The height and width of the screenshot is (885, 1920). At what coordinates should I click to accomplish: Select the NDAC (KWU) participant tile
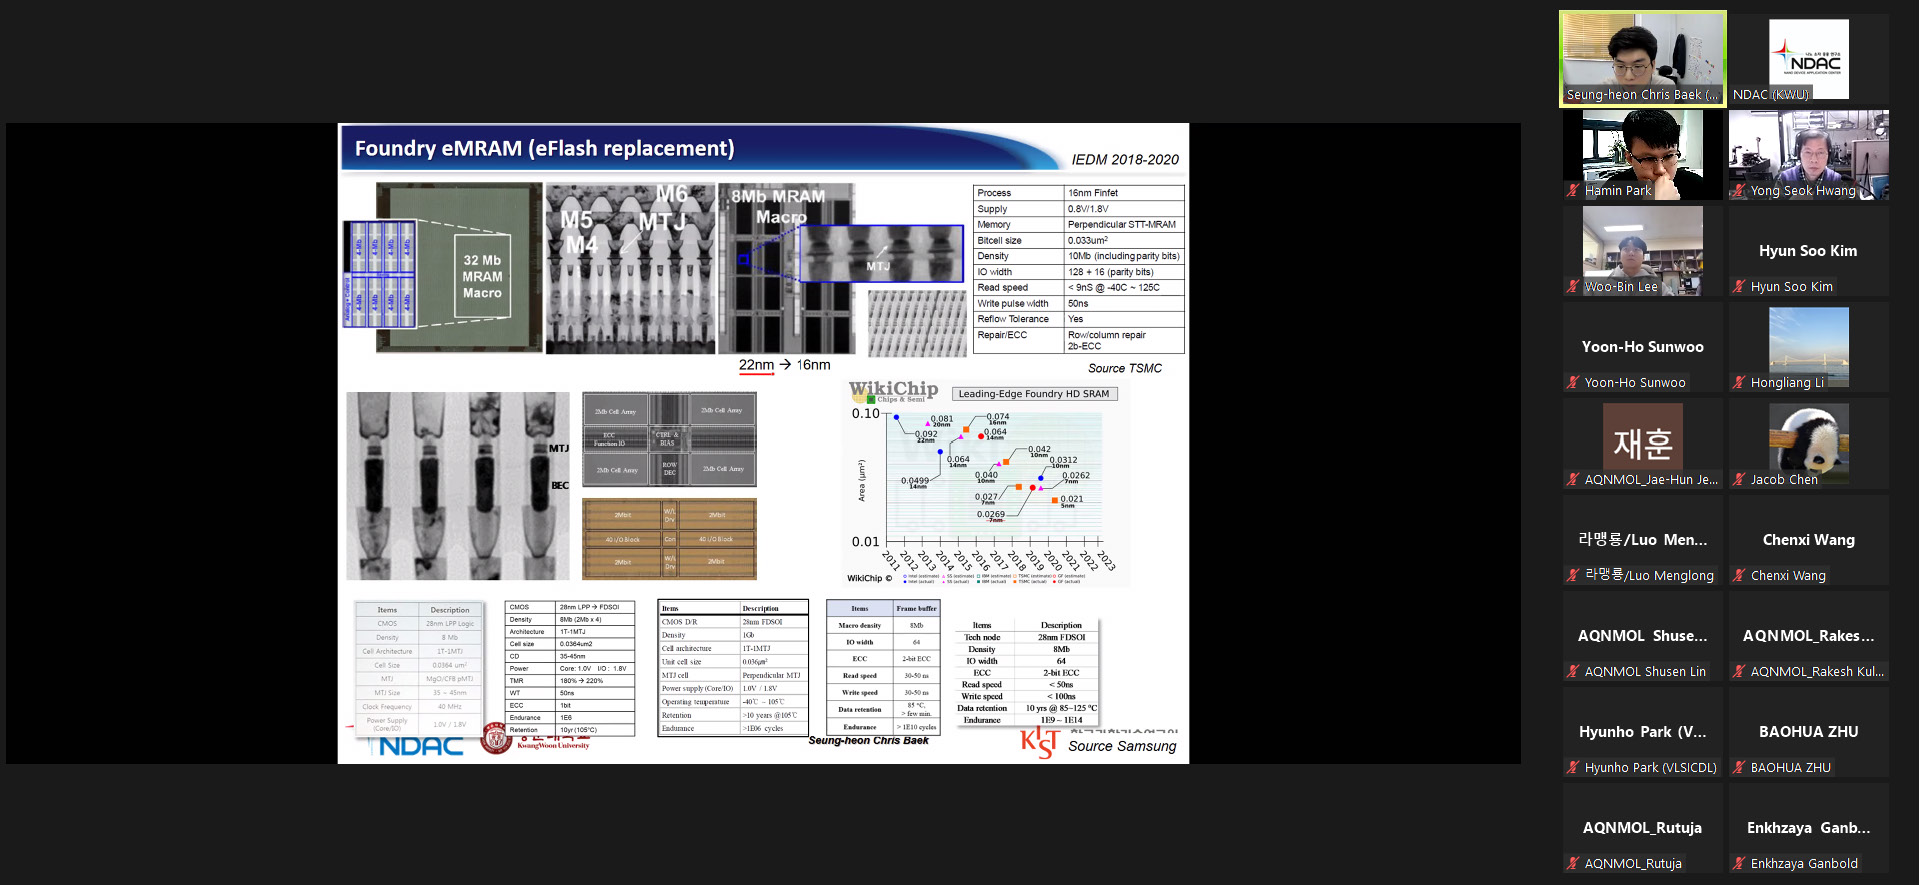[x=1809, y=59]
